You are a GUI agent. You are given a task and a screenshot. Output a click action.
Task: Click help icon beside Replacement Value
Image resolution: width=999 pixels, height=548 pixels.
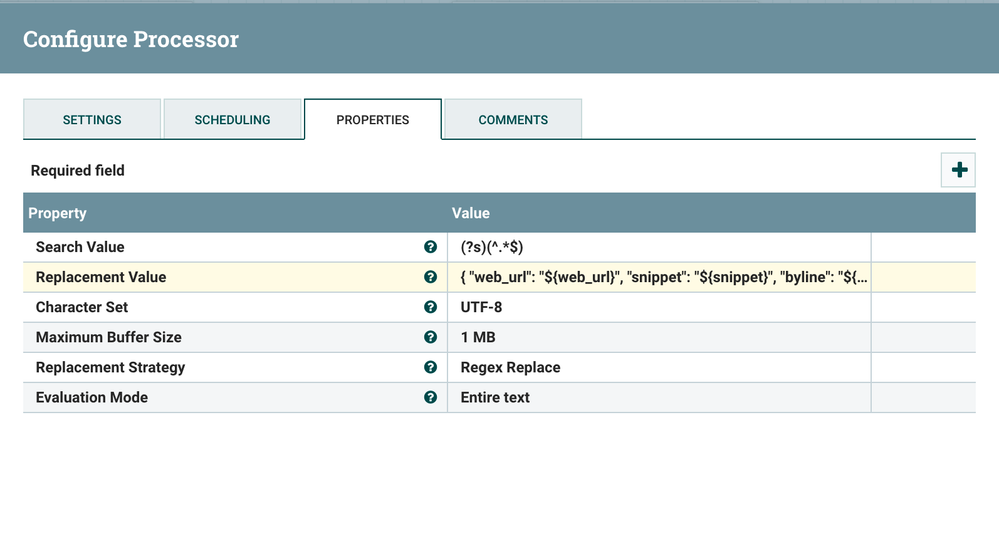pyautogui.click(x=430, y=277)
